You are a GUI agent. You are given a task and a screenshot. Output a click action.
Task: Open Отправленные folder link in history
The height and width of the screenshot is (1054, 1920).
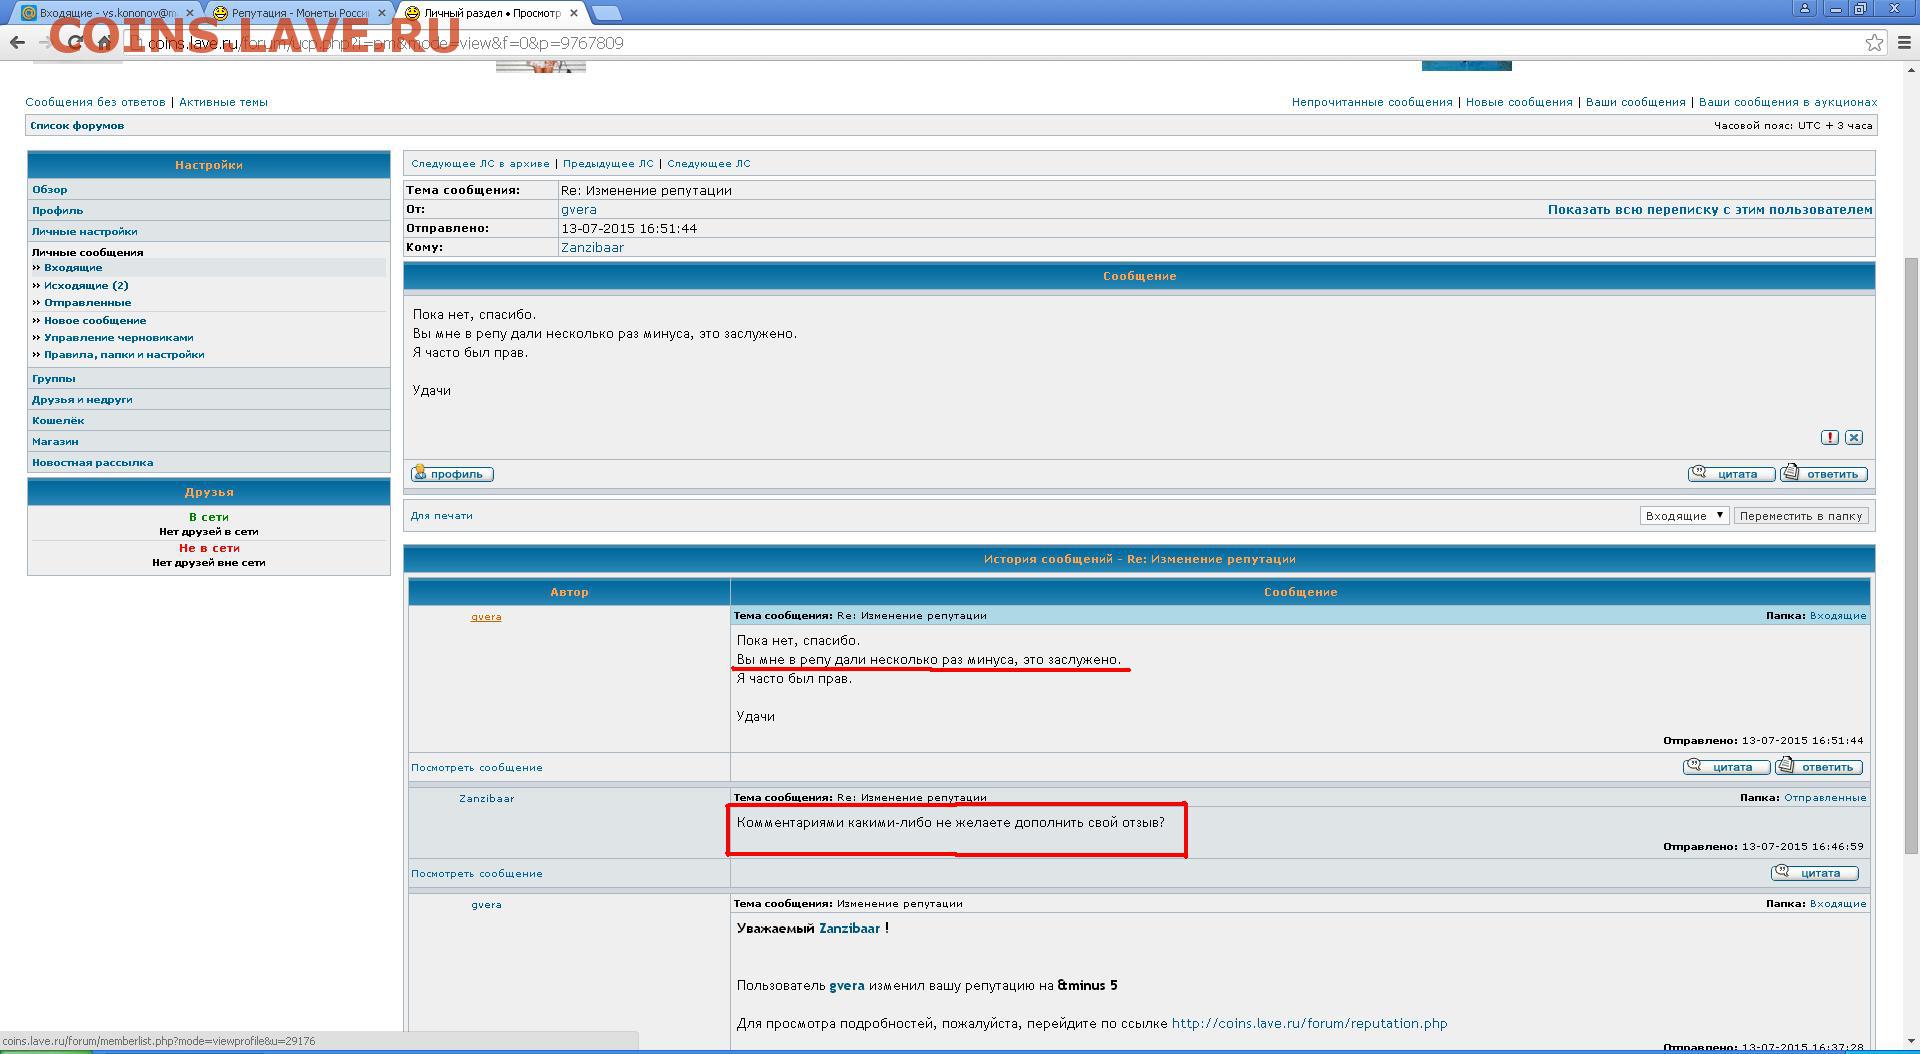click(x=1825, y=798)
